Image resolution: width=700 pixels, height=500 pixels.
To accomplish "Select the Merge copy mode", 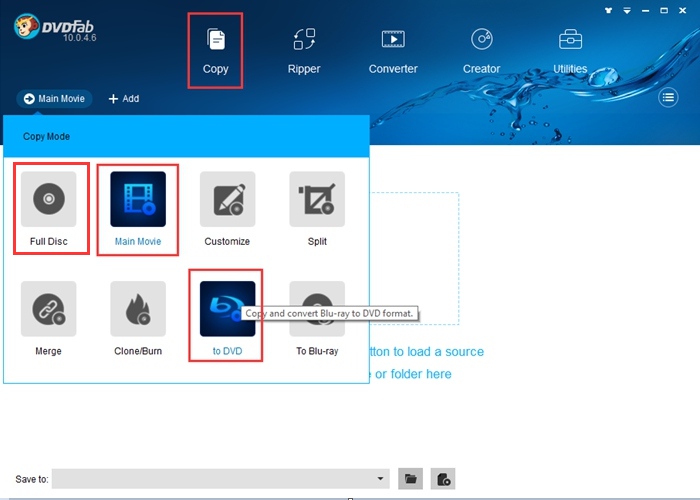I will tap(49, 319).
